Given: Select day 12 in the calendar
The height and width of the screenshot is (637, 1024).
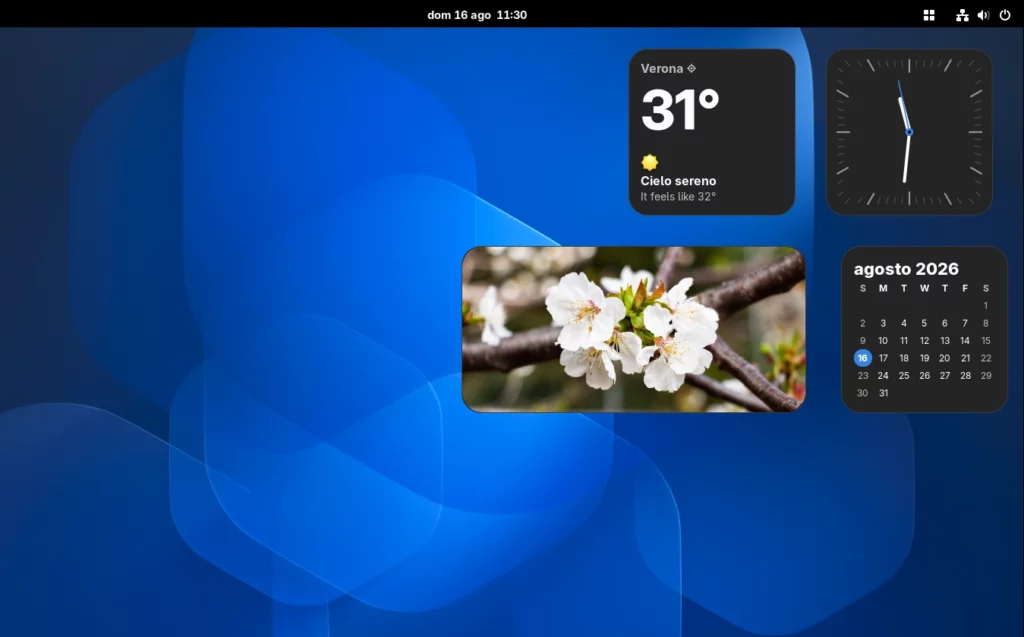Looking at the screenshot, I should [924, 341].
